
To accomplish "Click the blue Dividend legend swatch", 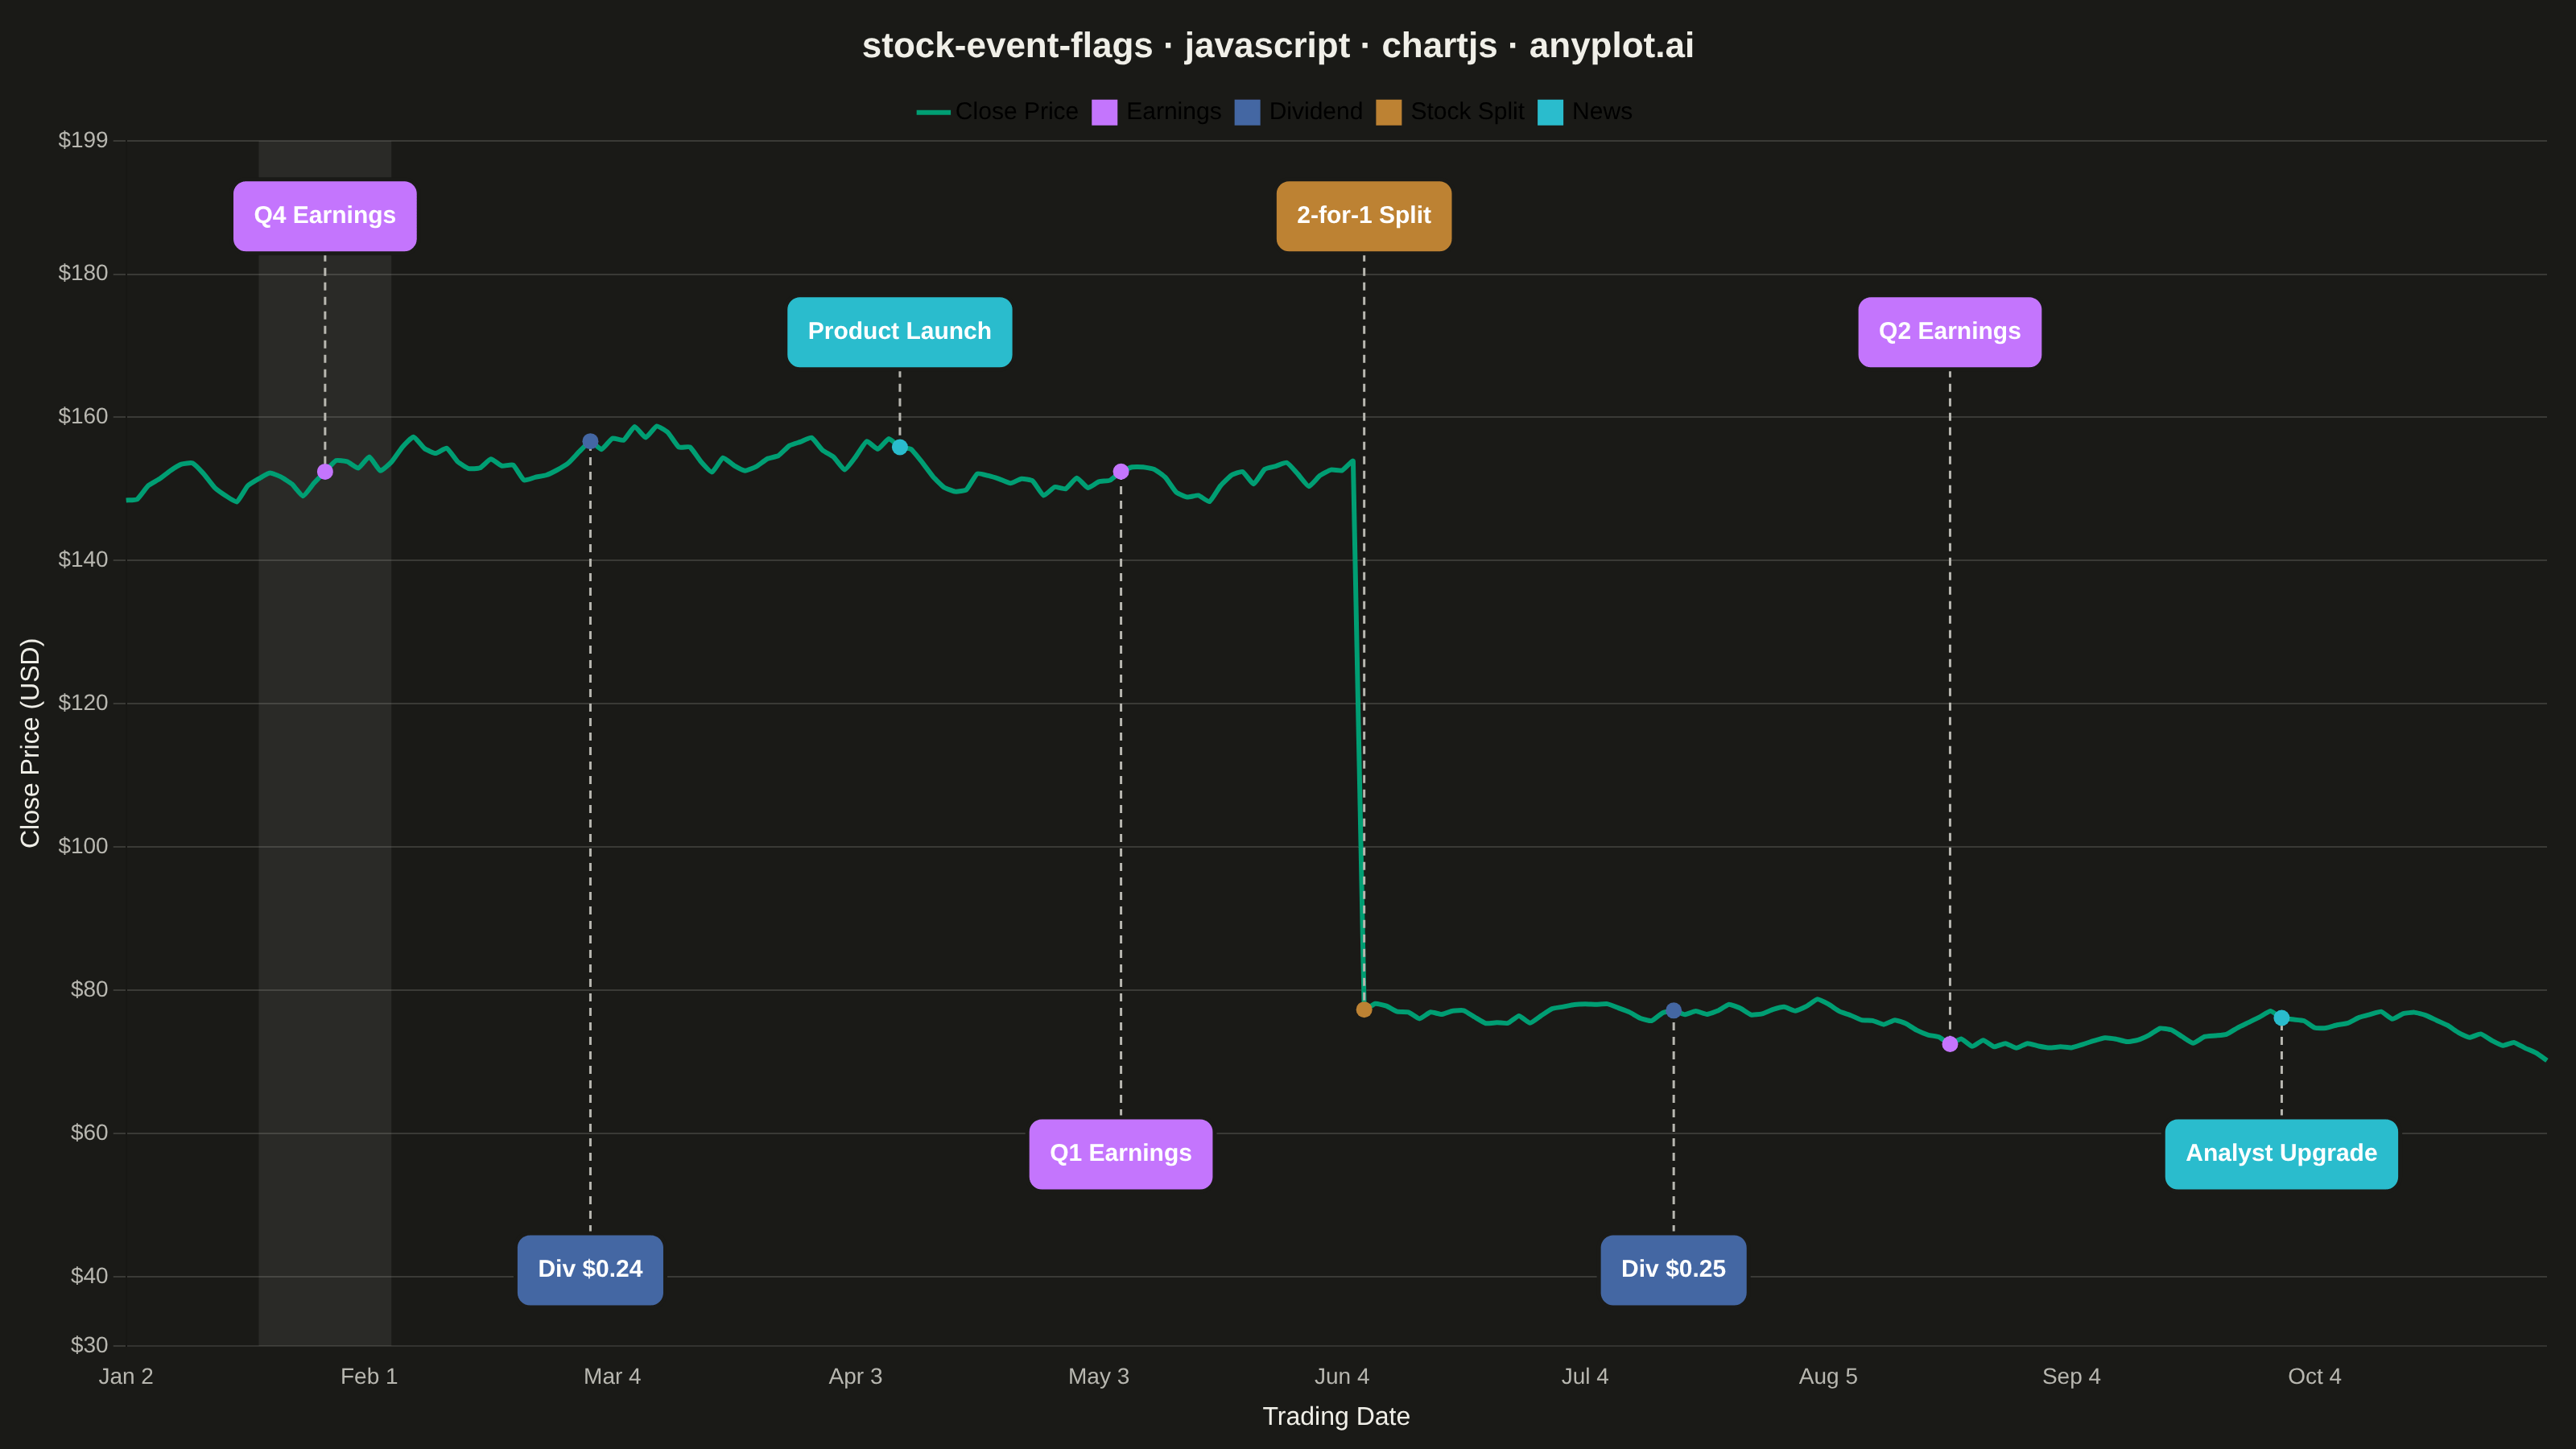I will [1247, 112].
